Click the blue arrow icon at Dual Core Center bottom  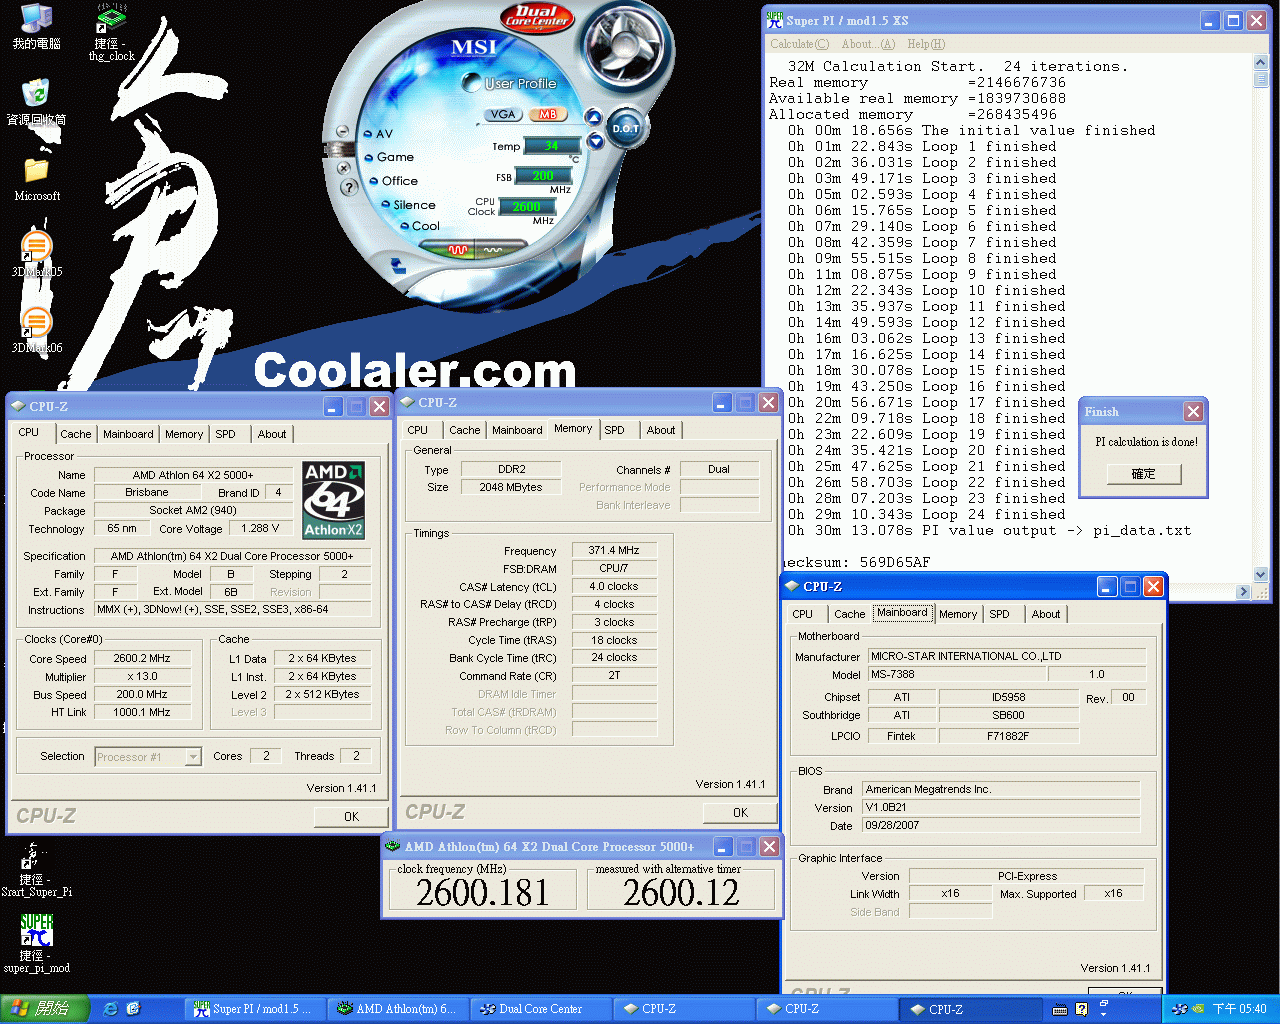pos(398,265)
